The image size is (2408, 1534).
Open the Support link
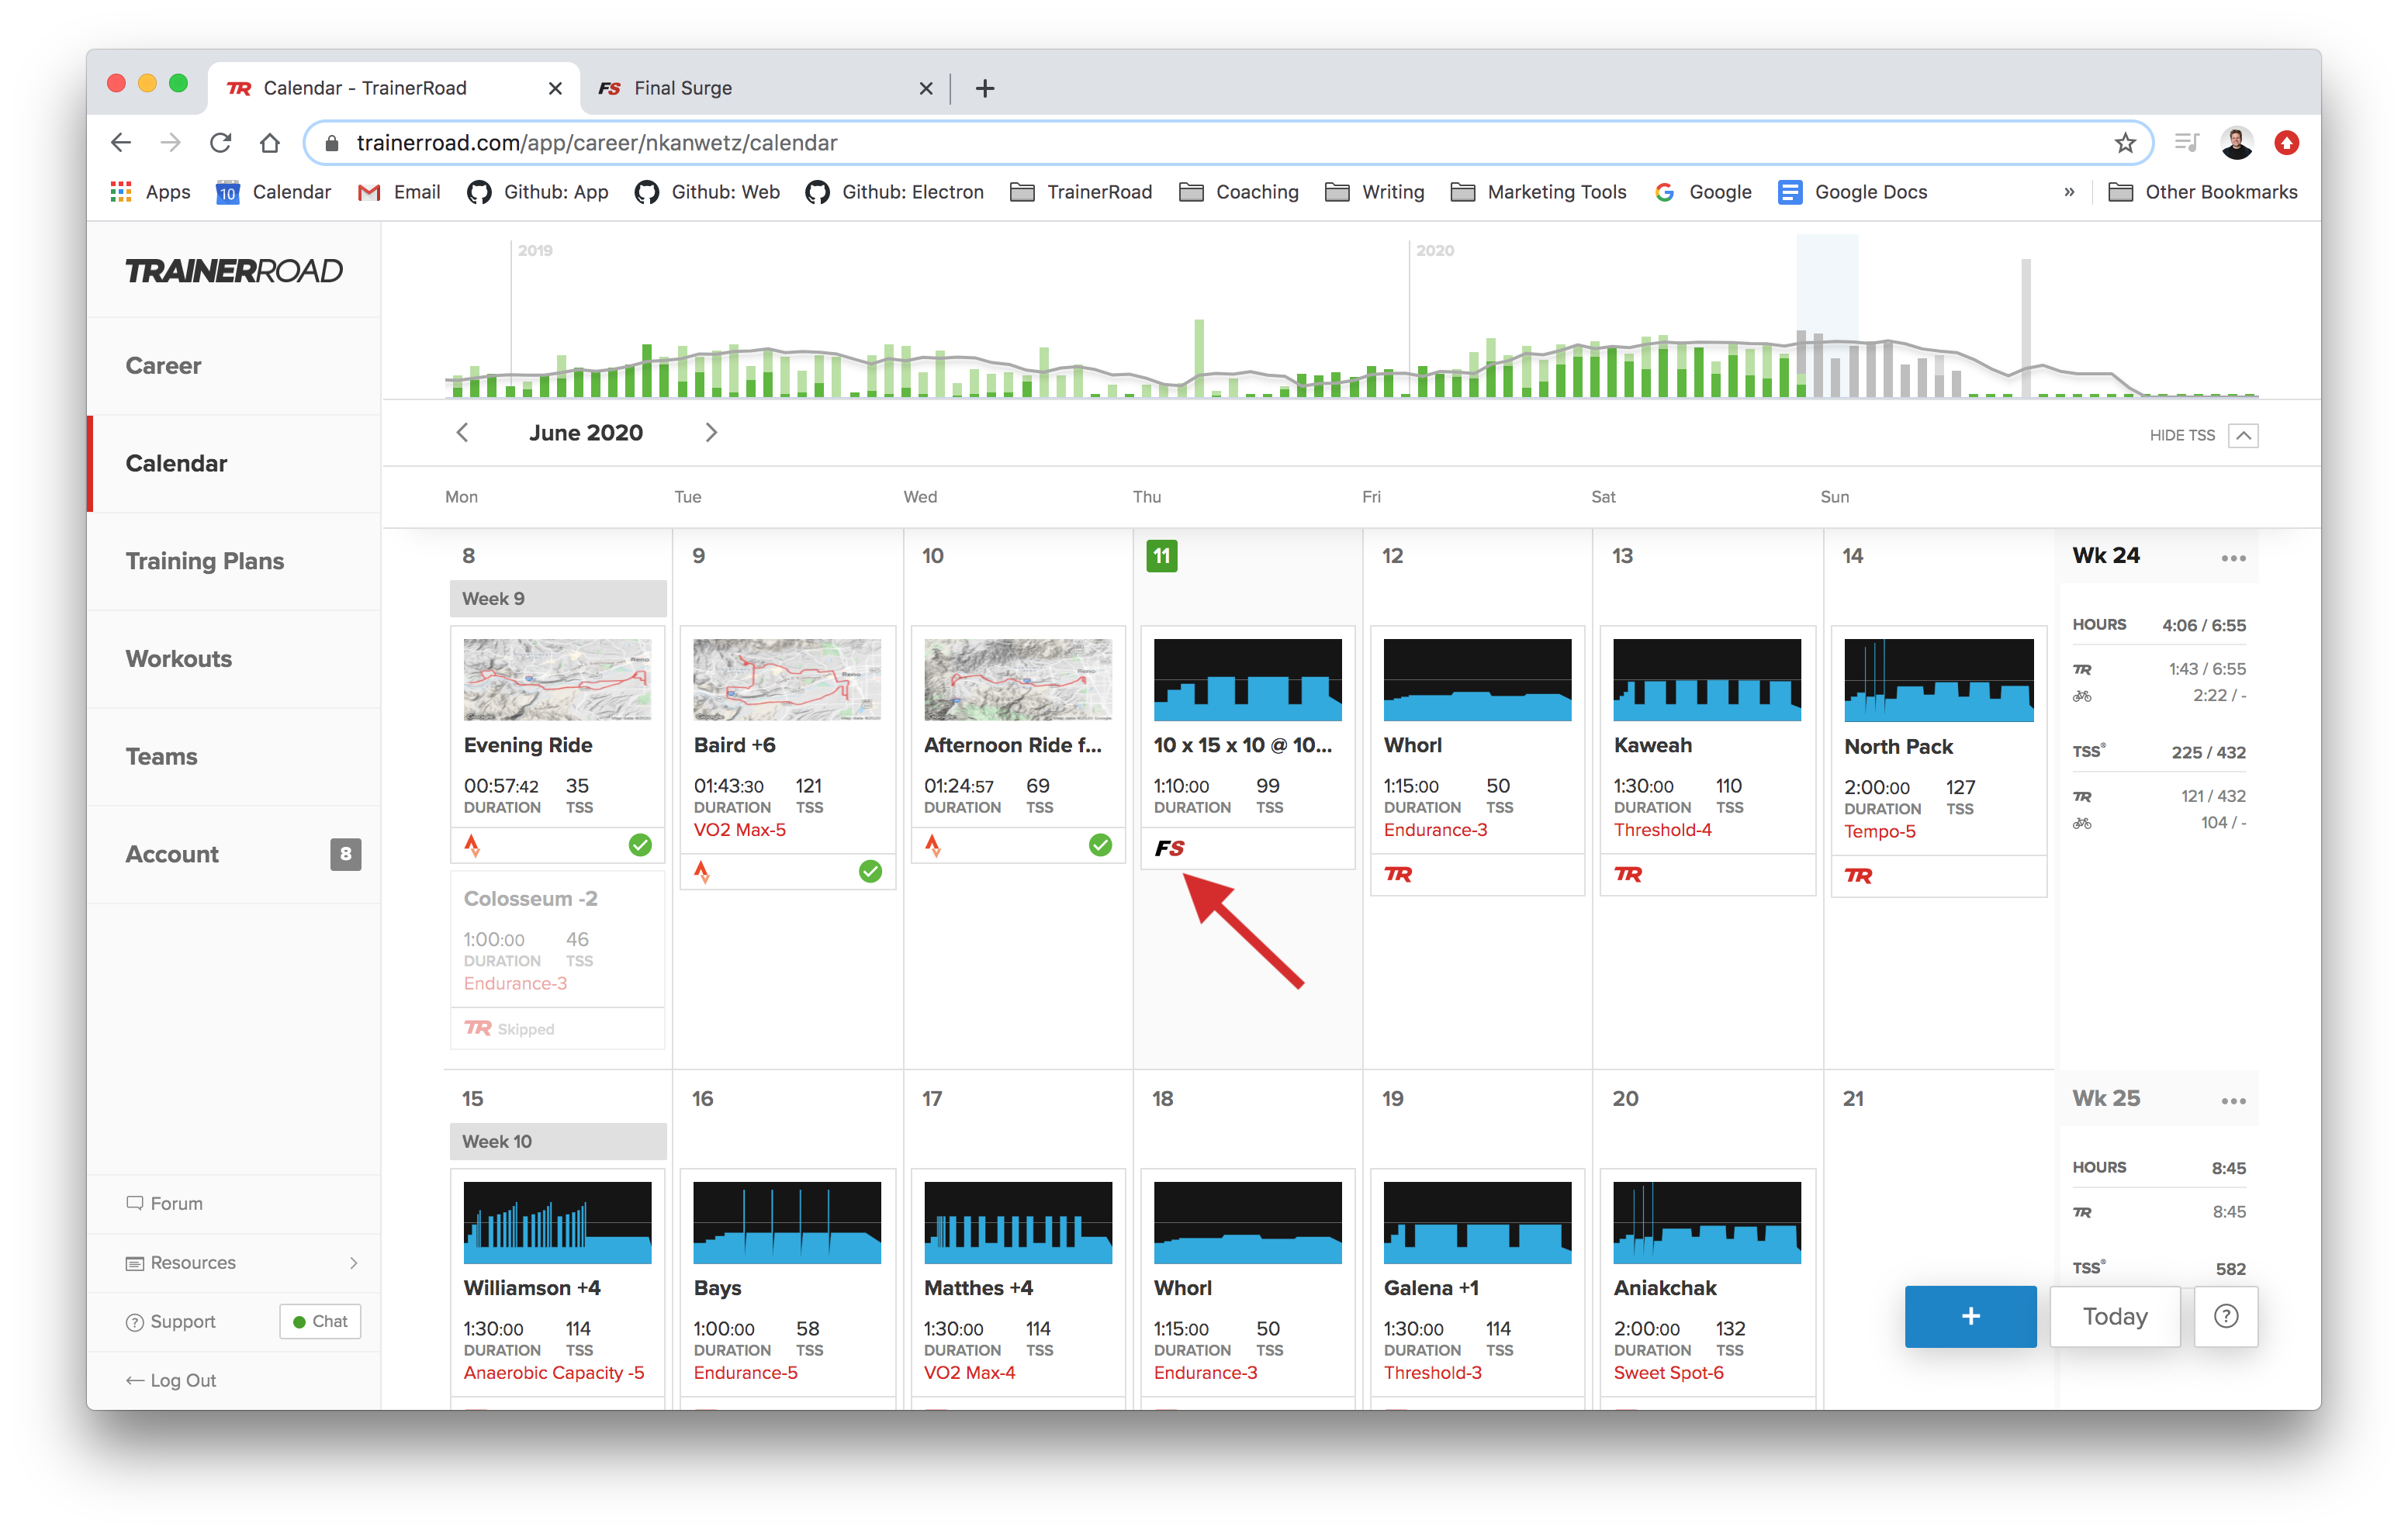[171, 1321]
